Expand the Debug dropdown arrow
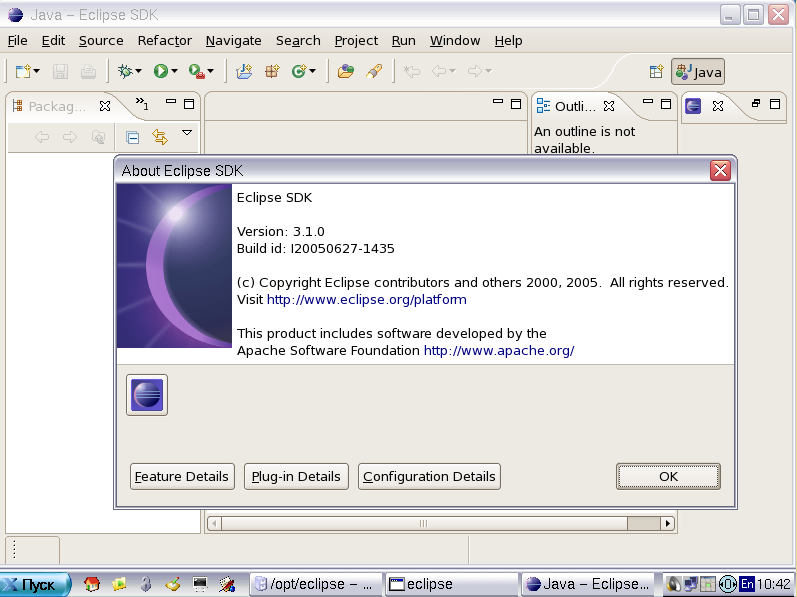 click(138, 71)
